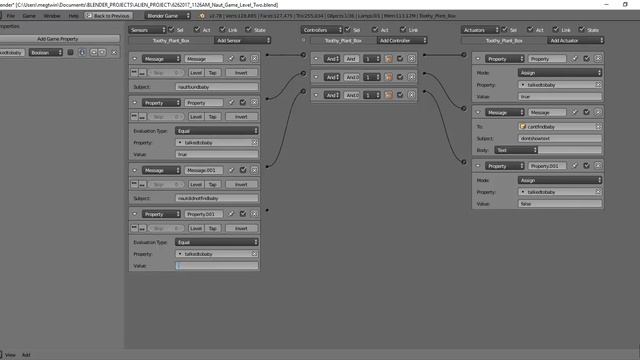Delete the first And controller
Image resolution: width=640 pixels, height=360 pixels.
click(411, 59)
